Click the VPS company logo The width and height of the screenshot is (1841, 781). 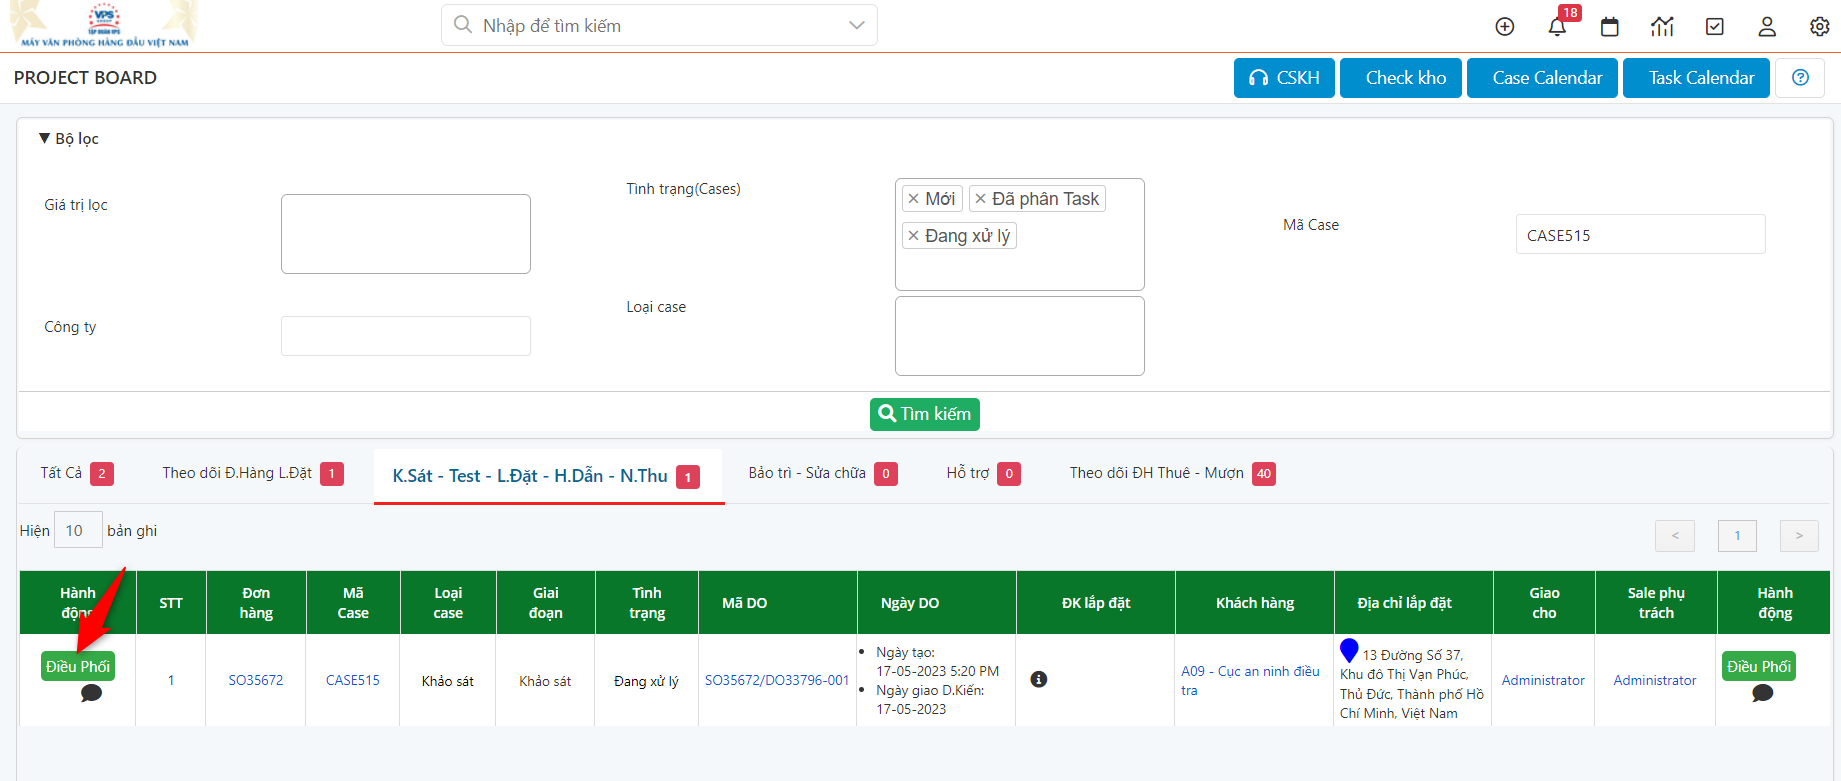coord(104,26)
